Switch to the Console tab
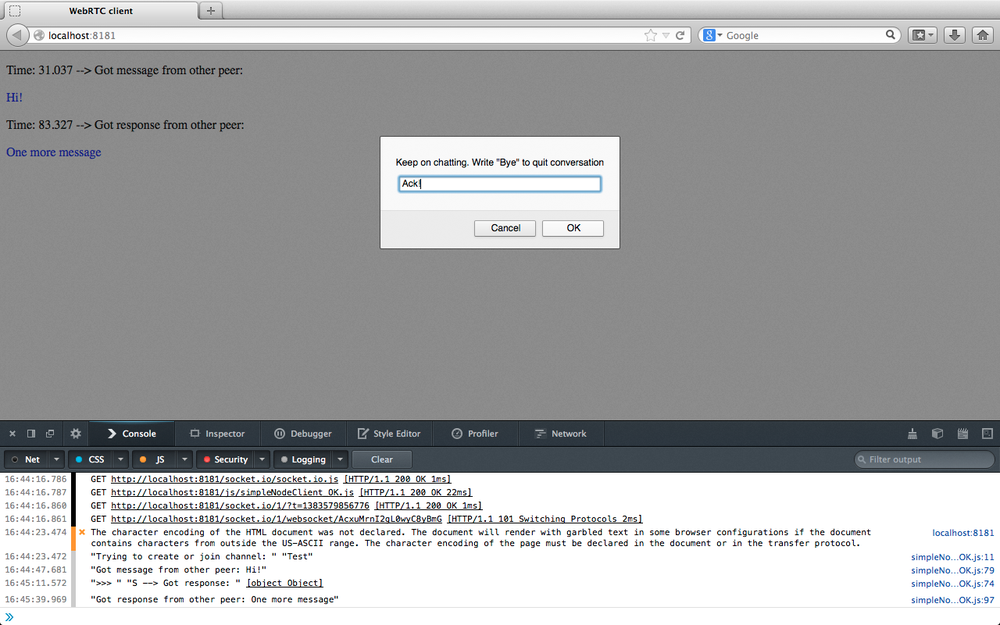The image size is (1000, 625). tap(131, 434)
